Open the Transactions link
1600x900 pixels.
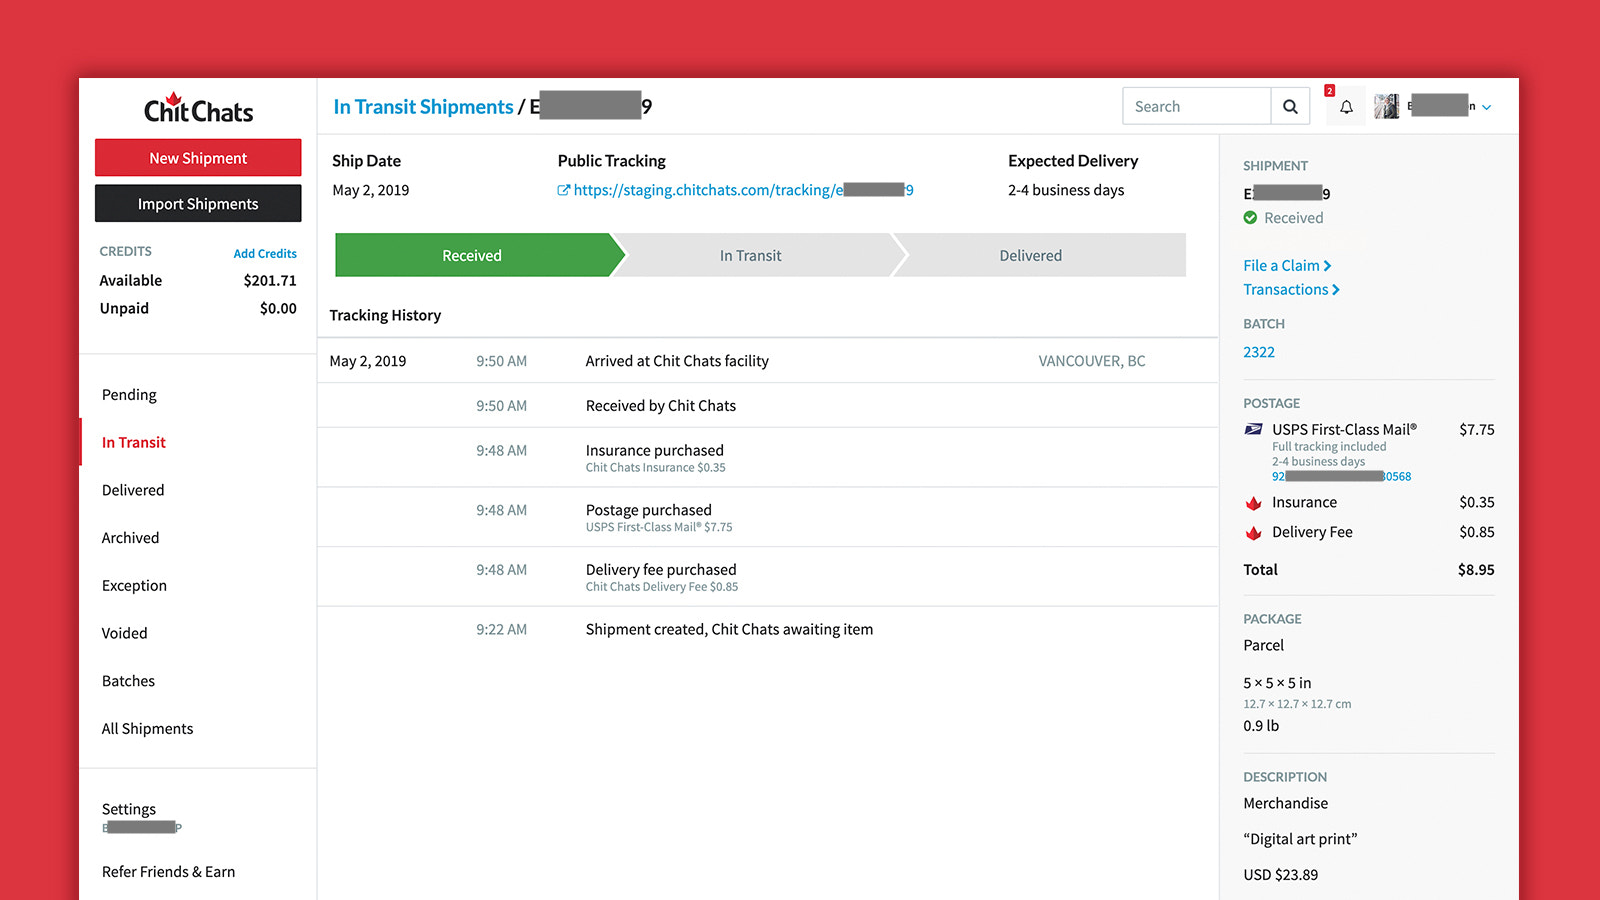coord(1291,289)
